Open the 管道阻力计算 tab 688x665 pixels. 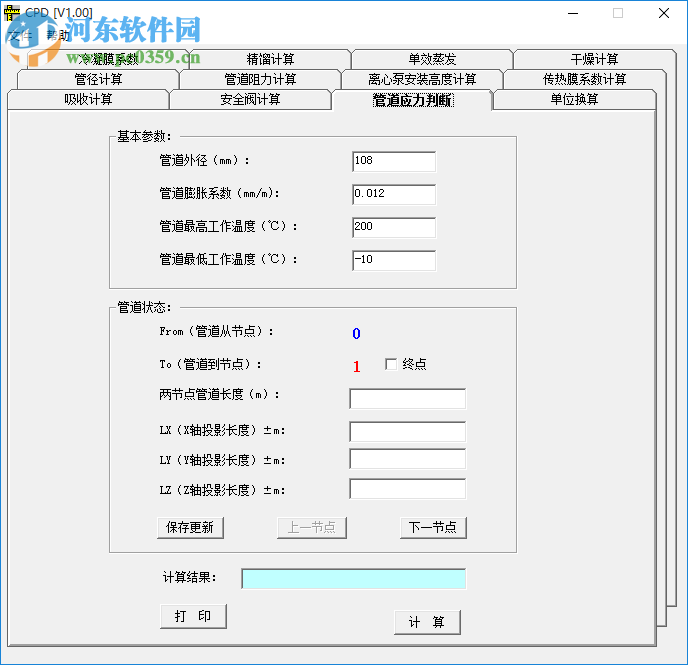pyautogui.click(x=260, y=79)
